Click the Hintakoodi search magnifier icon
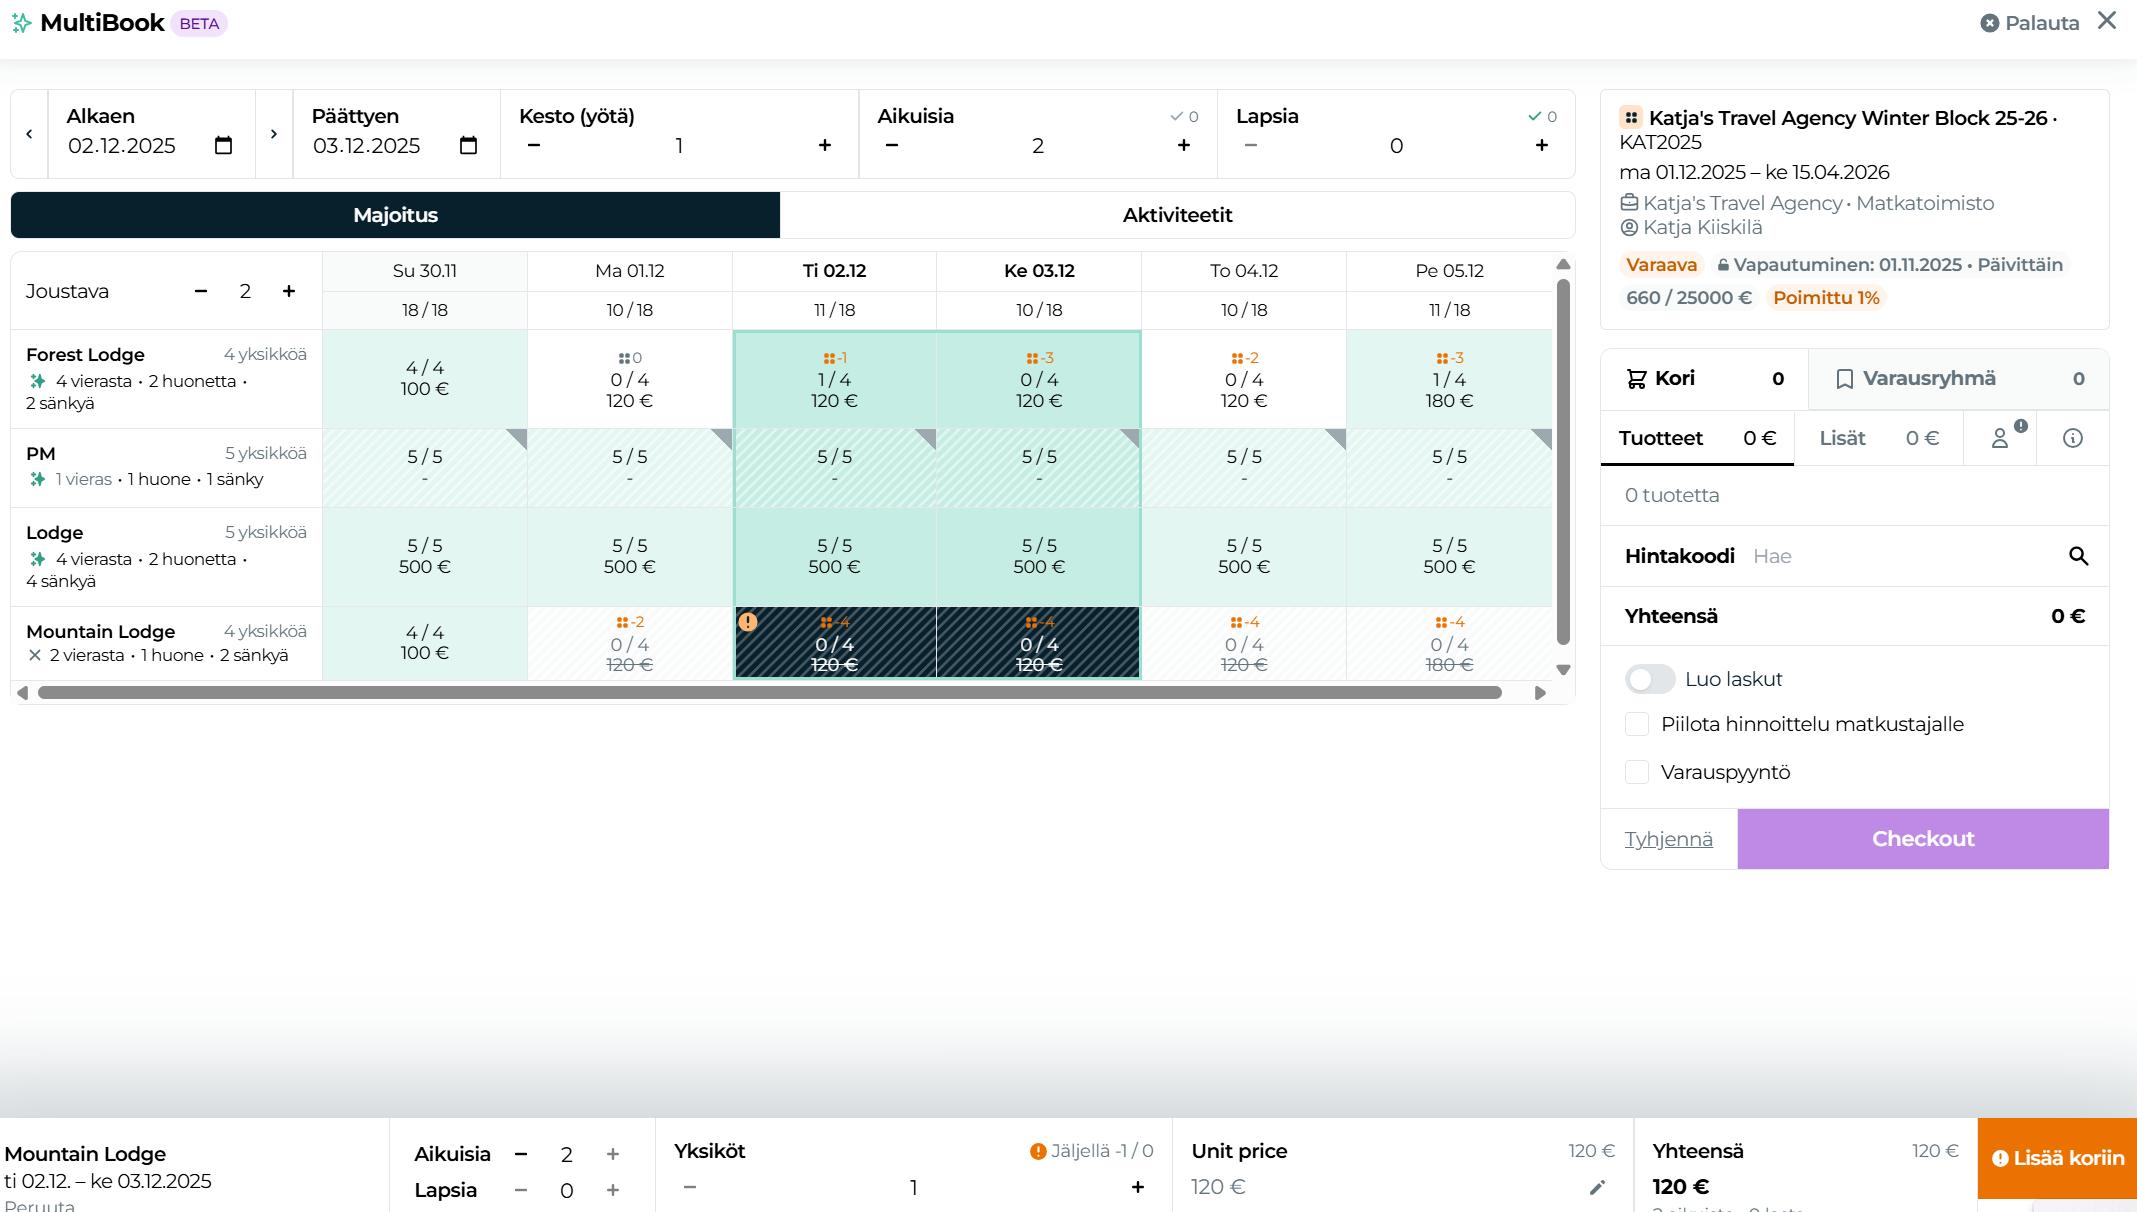2137x1212 pixels. coord(2078,556)
